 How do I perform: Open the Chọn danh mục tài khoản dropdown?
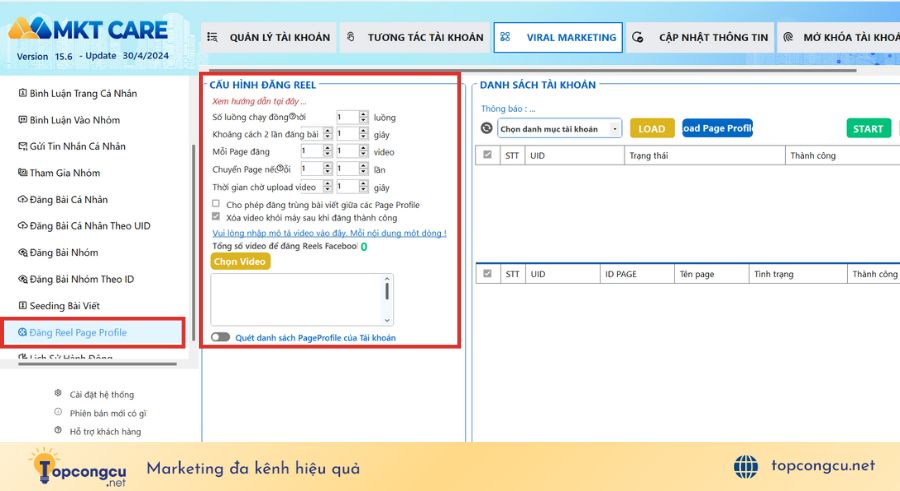pyautogui.click(x=560, y=129)
